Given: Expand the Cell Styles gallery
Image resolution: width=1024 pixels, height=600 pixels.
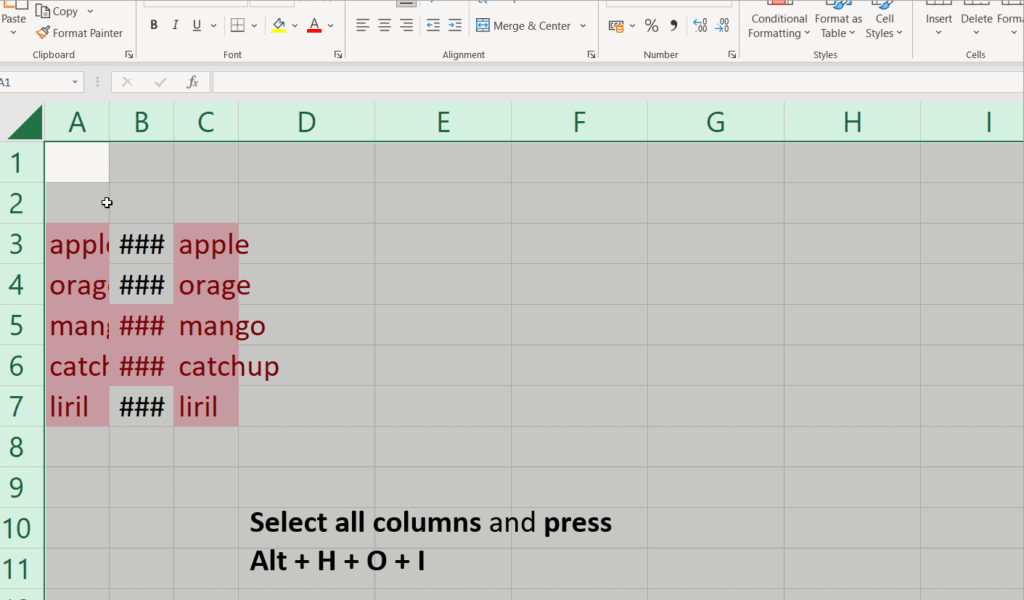Looking at the screenshot, I should [883, 26].
